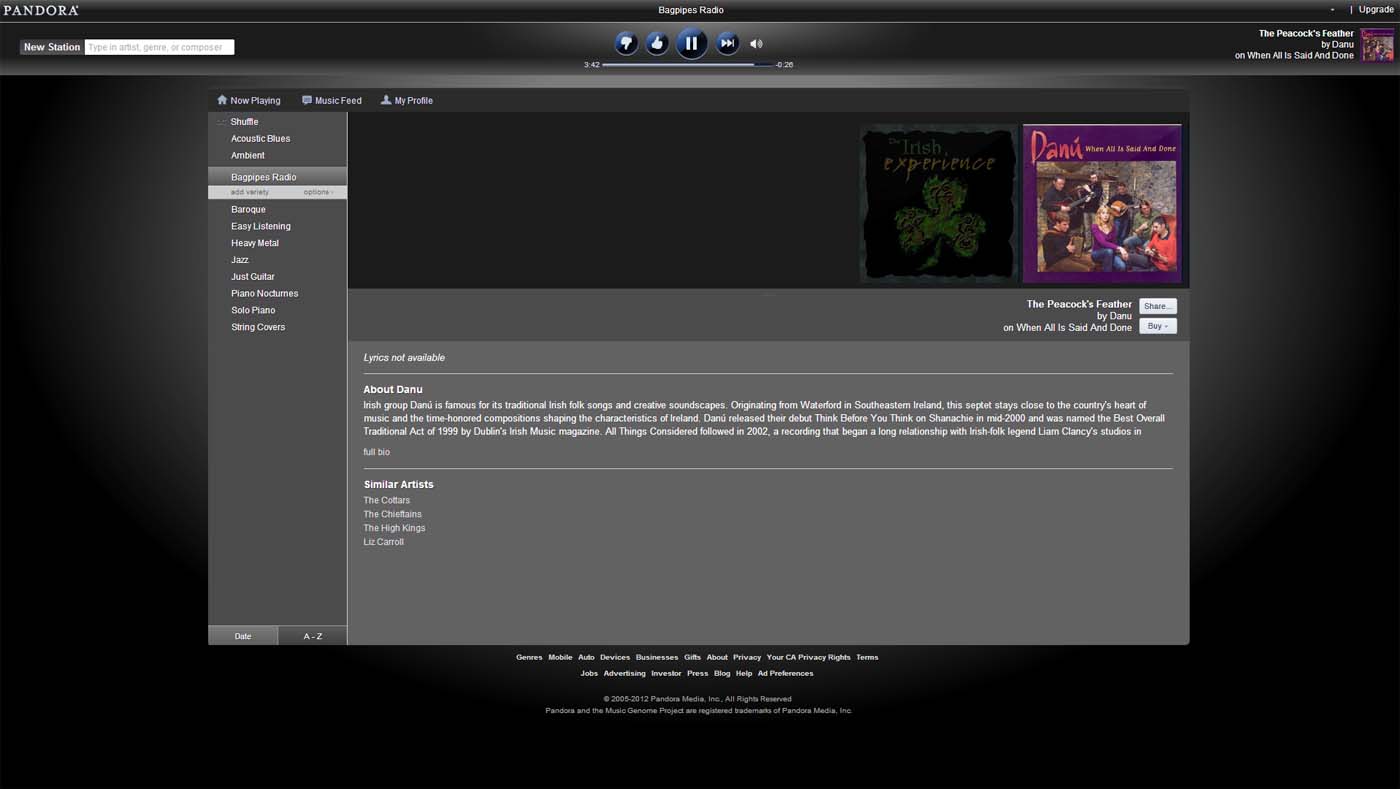
Task: Thumbs up the current song
Action: pyautogui.click(x=657, y=43)
